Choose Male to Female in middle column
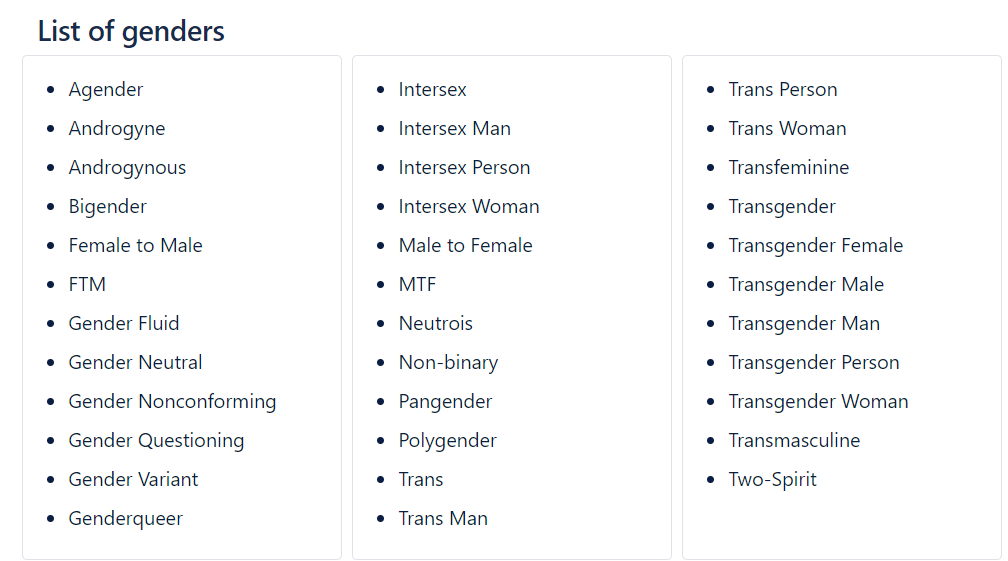This screenshot has width=1008, height=561. pyautogui.click(x=465, y=245)
